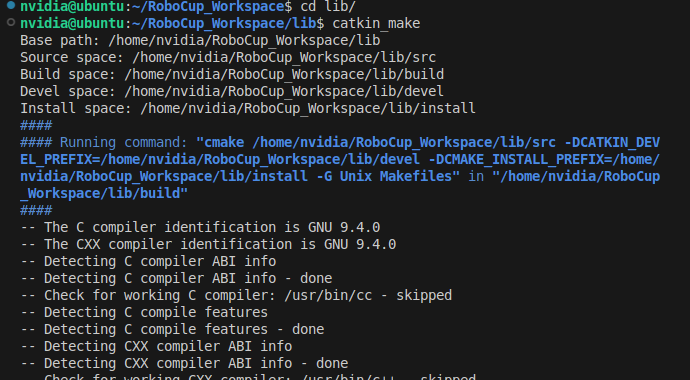Click 'Detecting C compiler ABI info - done'
Screen dimensions: 690x380
coord(176,278)
